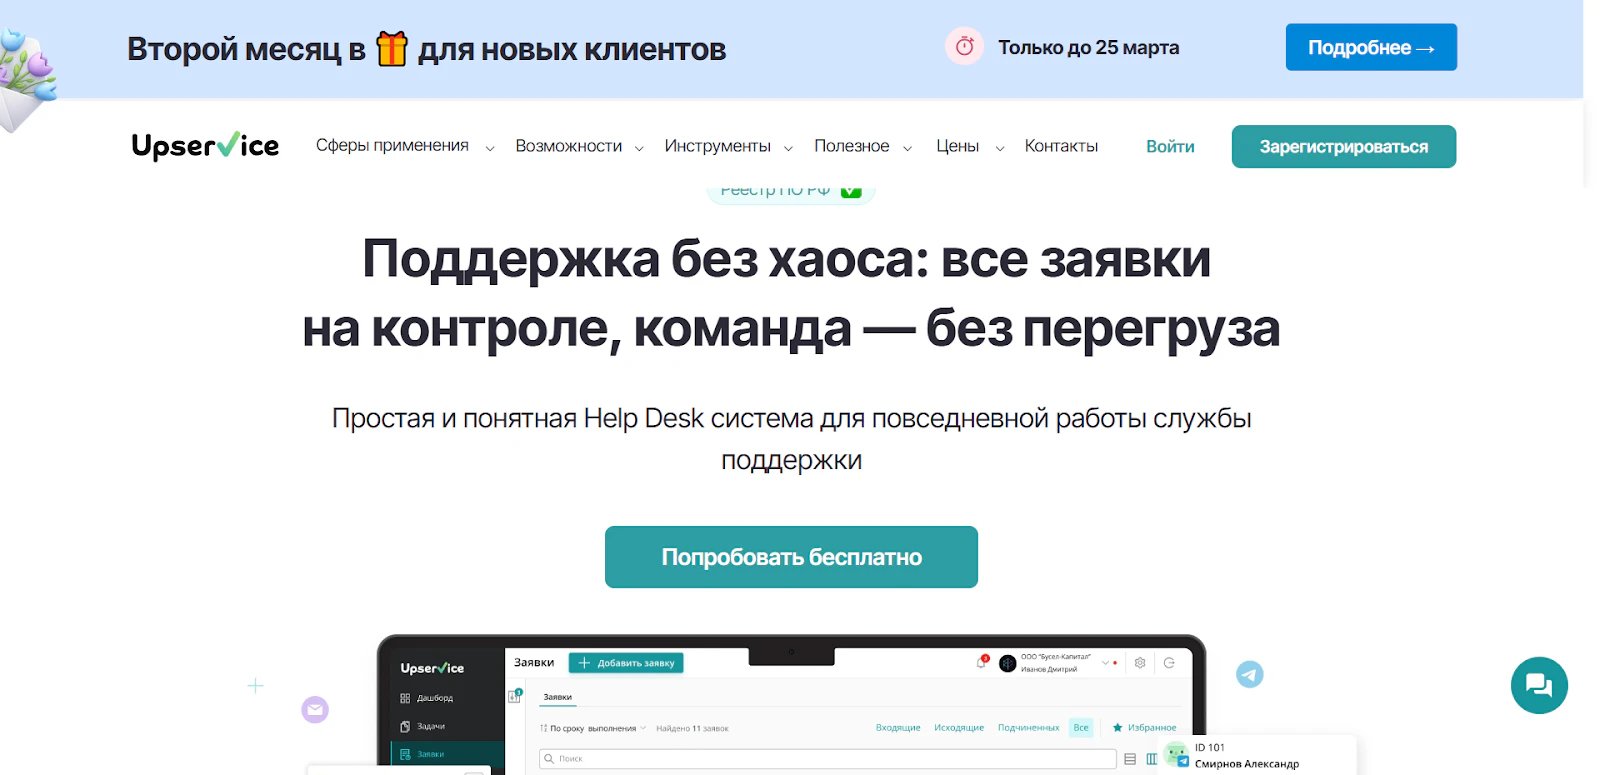Open the Инструменты dropdown
This screenshot has height=775, width=1600.
pyautogui.click(x=728, y=146)
